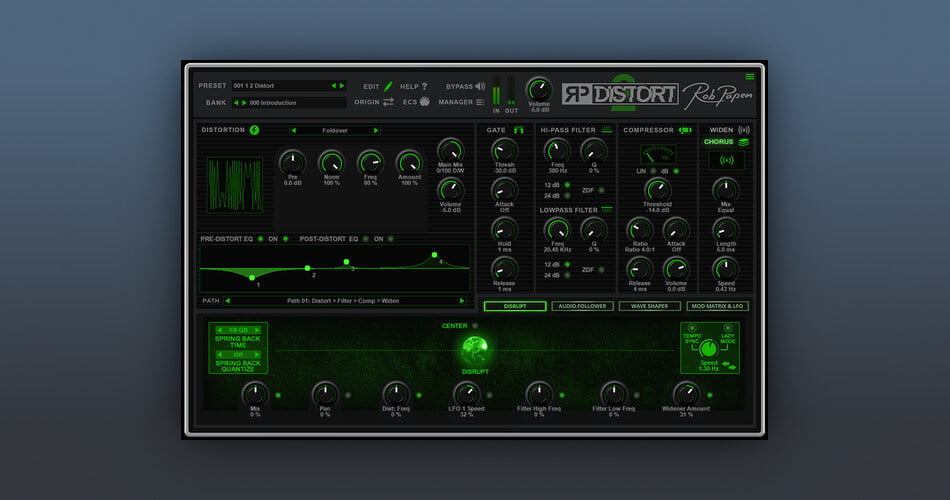Screen dimensions: 950x500
Task: Click the Disrupt globe ball
Action: point(475,350)
